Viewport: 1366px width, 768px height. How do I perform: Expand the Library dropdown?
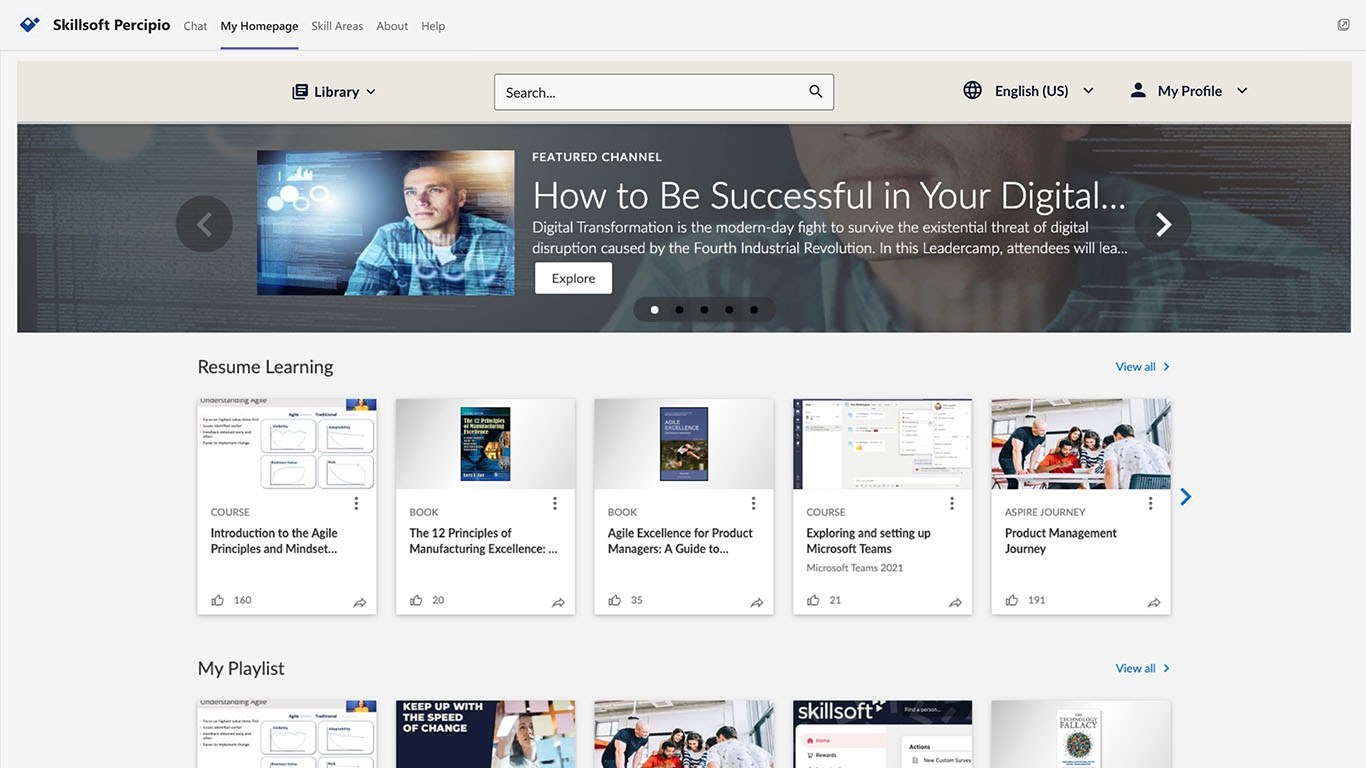[334, 92]
